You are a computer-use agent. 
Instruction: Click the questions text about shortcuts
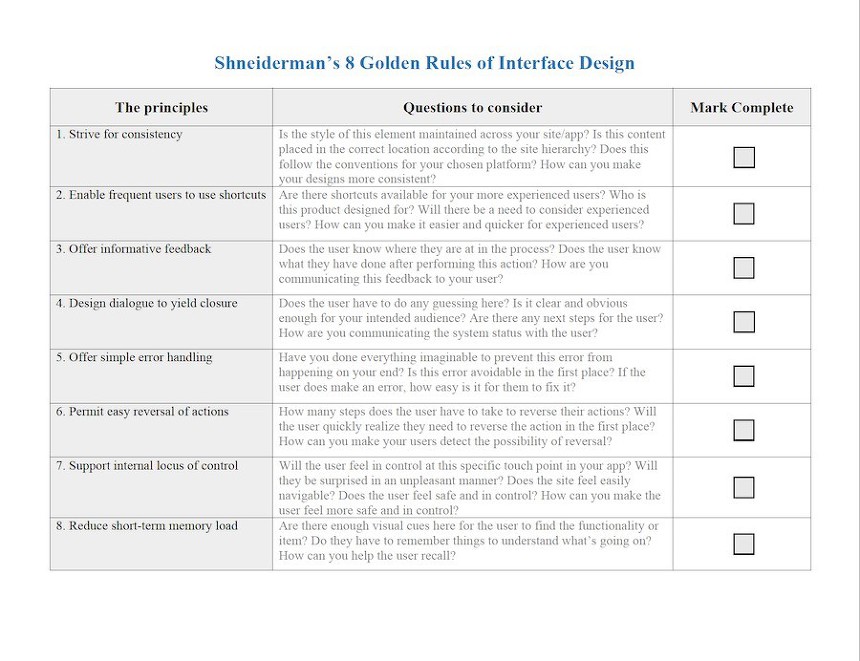coord(463,210)
